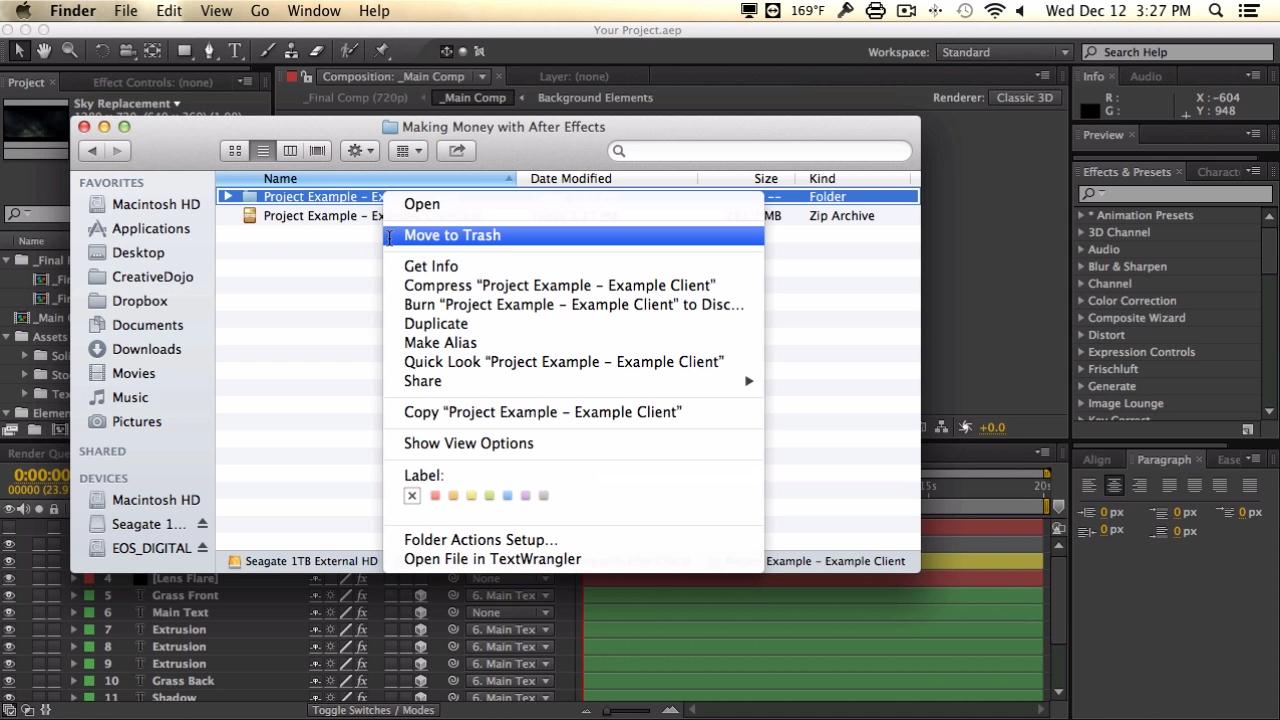
Task: Hide the Main Text layer eye
Action: click(x=9, y=612)
